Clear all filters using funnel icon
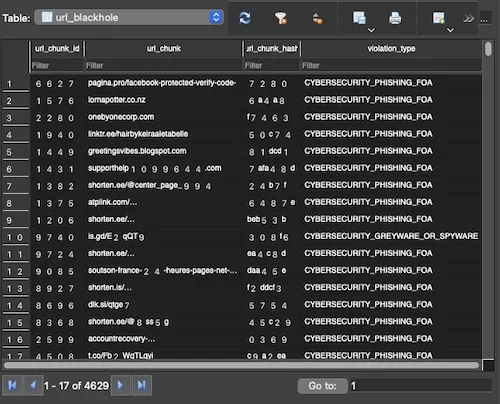The image size is (500, 404). [x=281, y=18]
